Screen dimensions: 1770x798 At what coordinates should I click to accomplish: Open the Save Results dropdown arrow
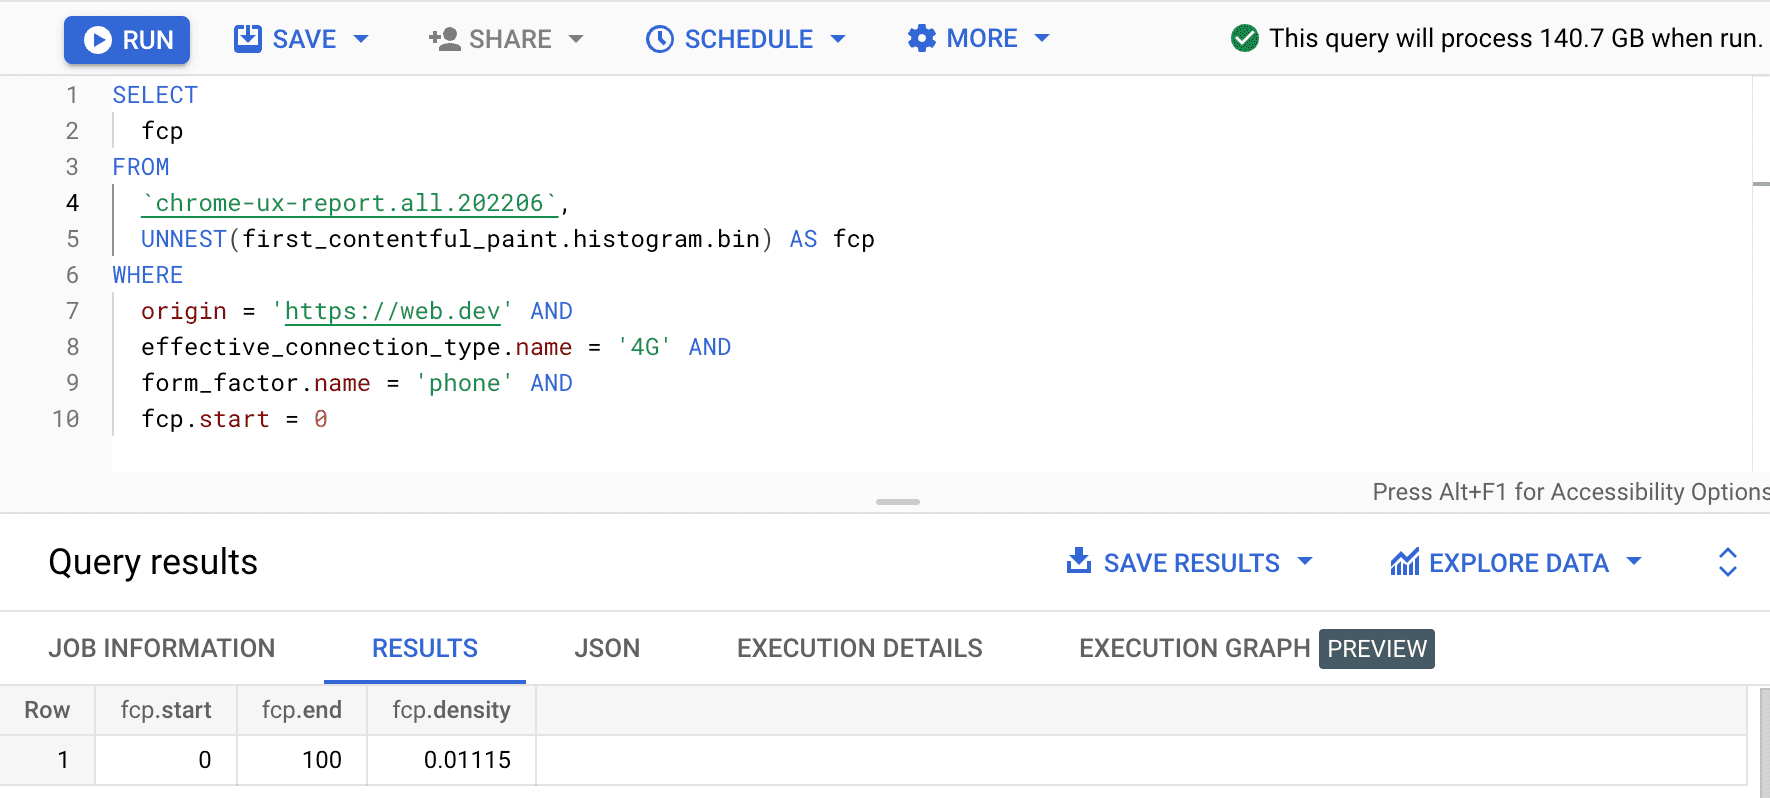1305,562
